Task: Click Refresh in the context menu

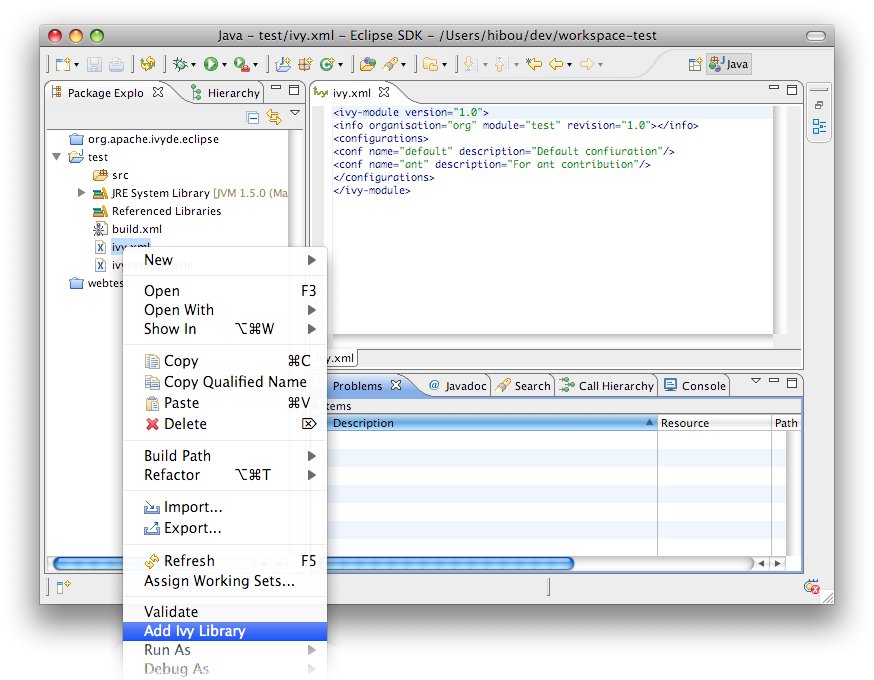Action: coord(189,561)
